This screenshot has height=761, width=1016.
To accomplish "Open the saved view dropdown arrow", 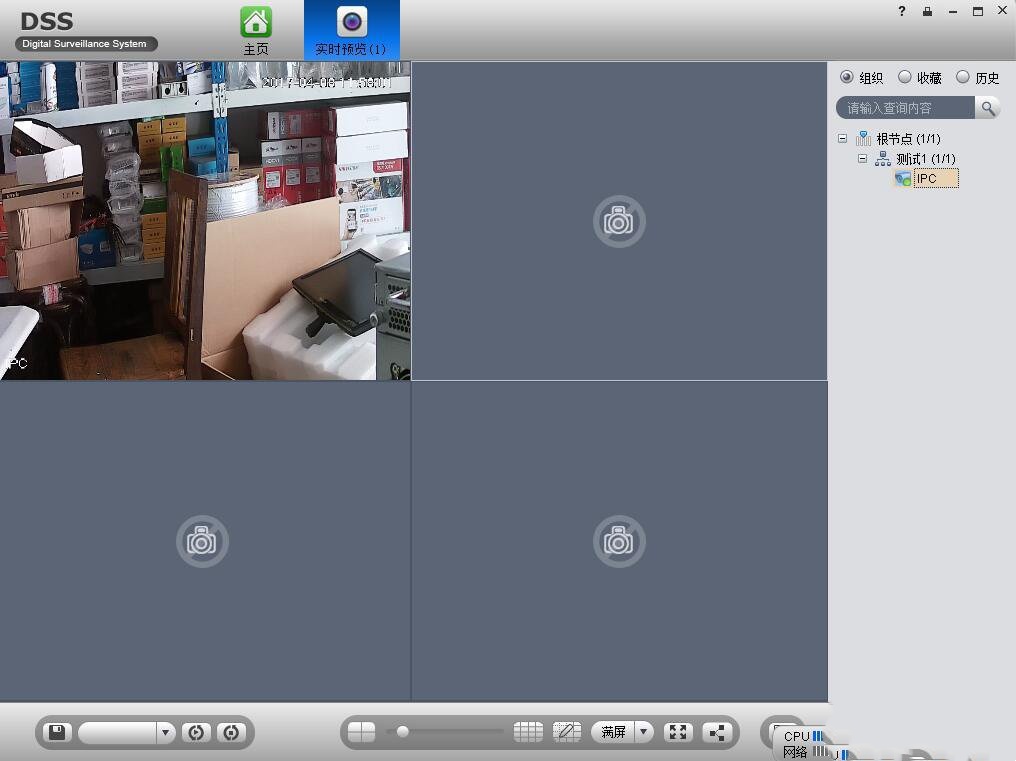I will click(166, 732).
